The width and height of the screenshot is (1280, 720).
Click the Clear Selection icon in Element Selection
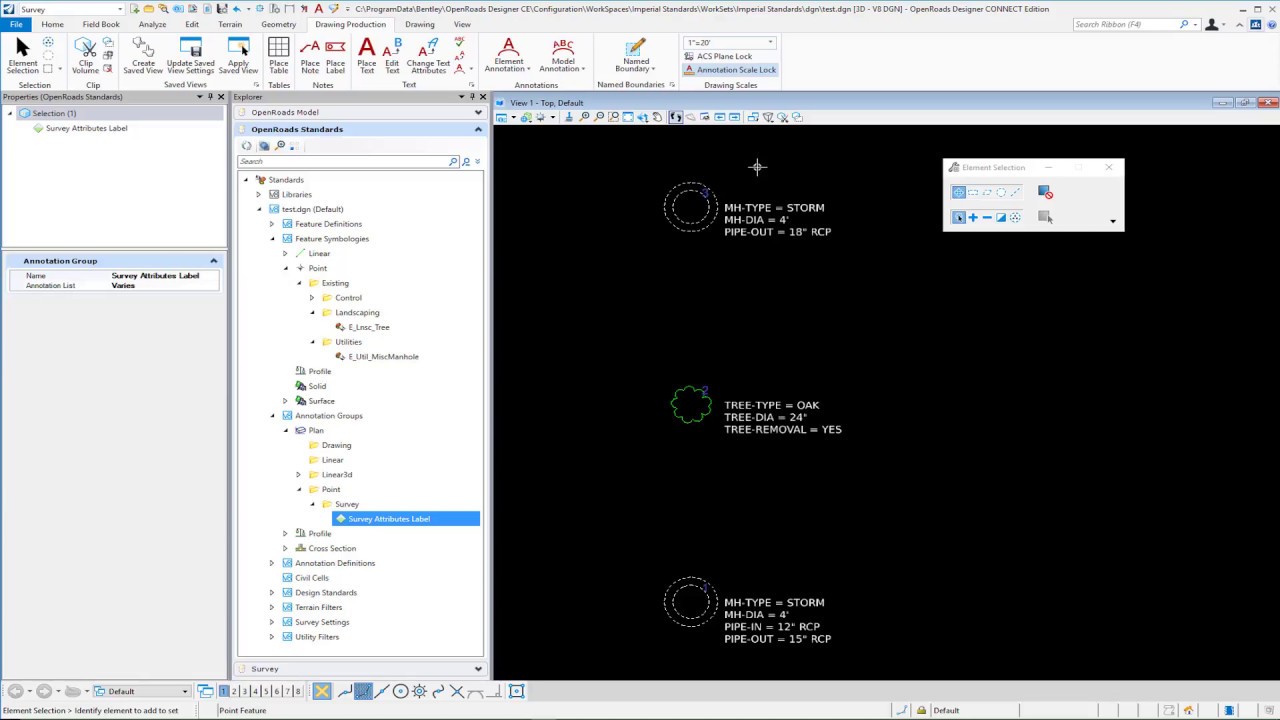point(1045,192)
